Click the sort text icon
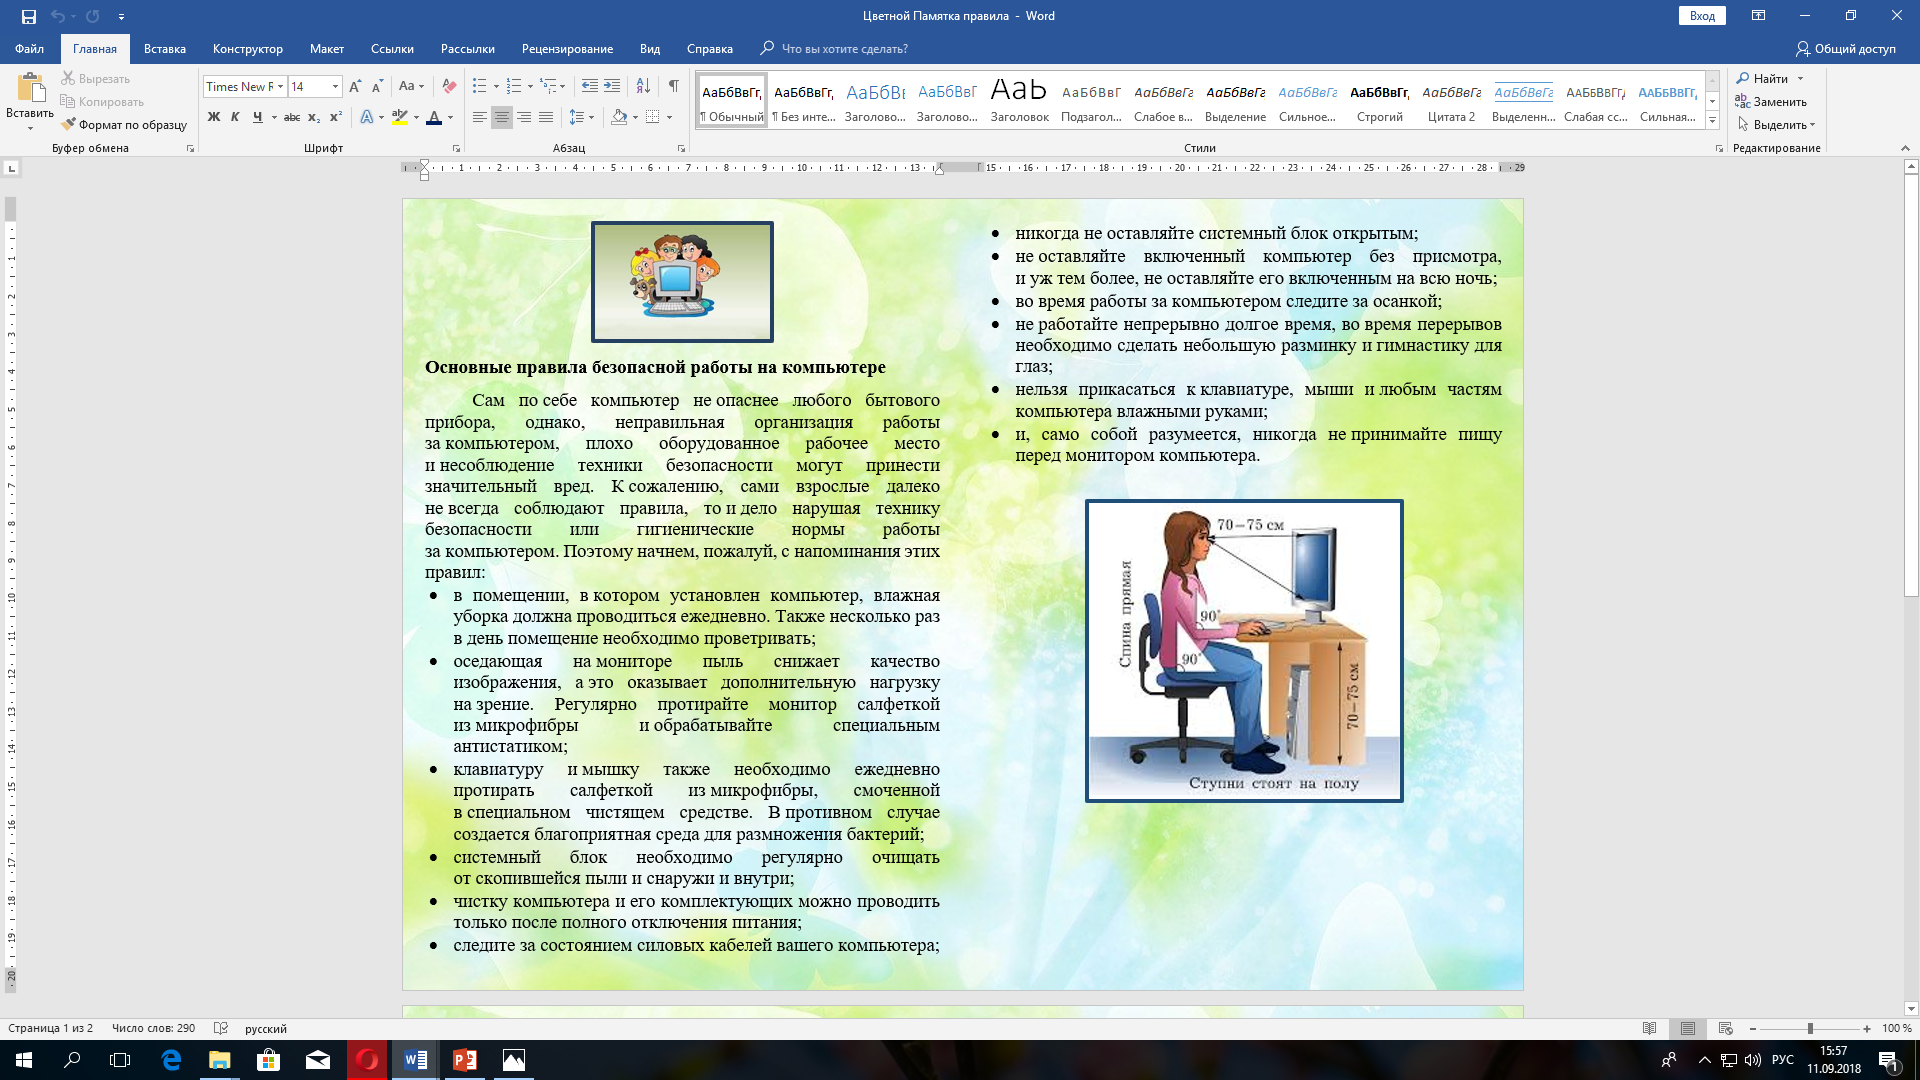Screen dimensions: 1920x1080 (x=643, y=86)
